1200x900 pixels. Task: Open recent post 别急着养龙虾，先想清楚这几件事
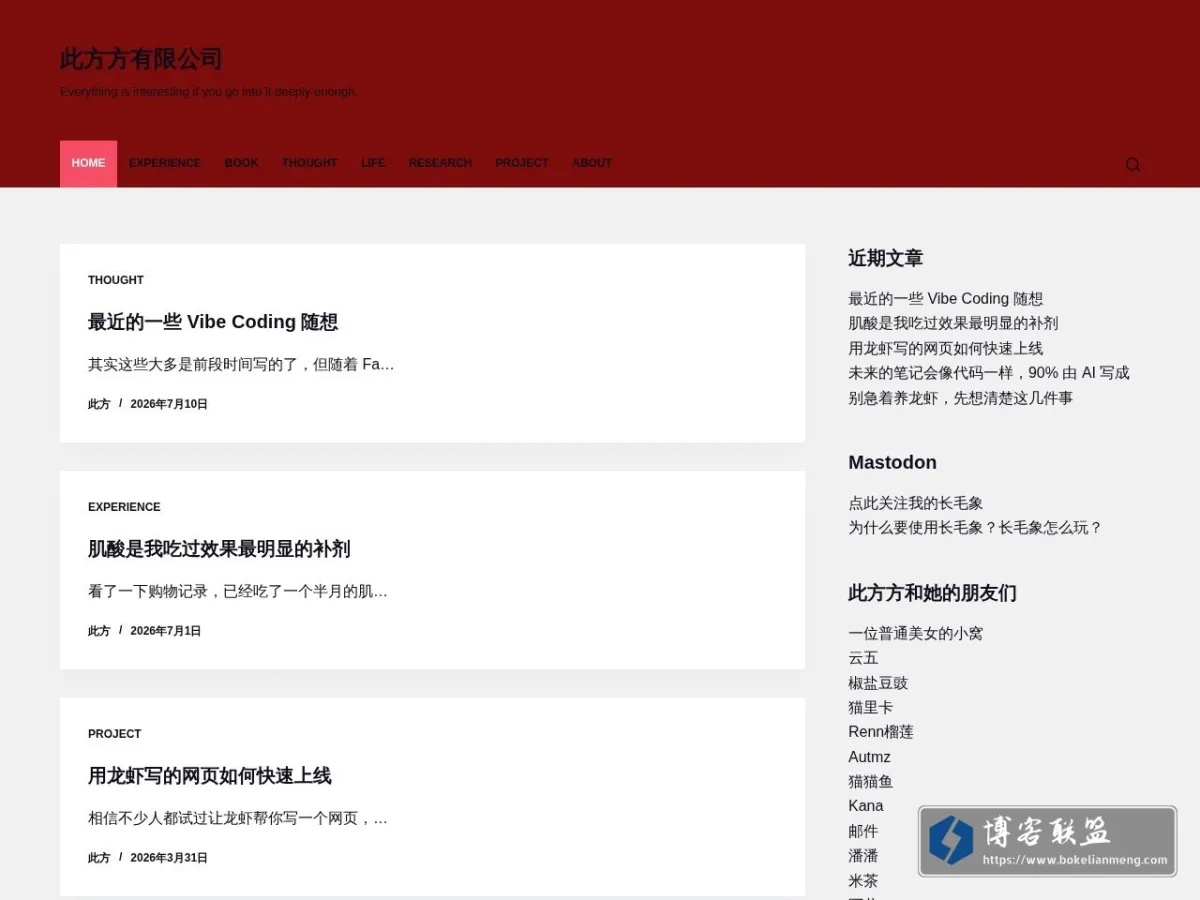tap(961, 398)
